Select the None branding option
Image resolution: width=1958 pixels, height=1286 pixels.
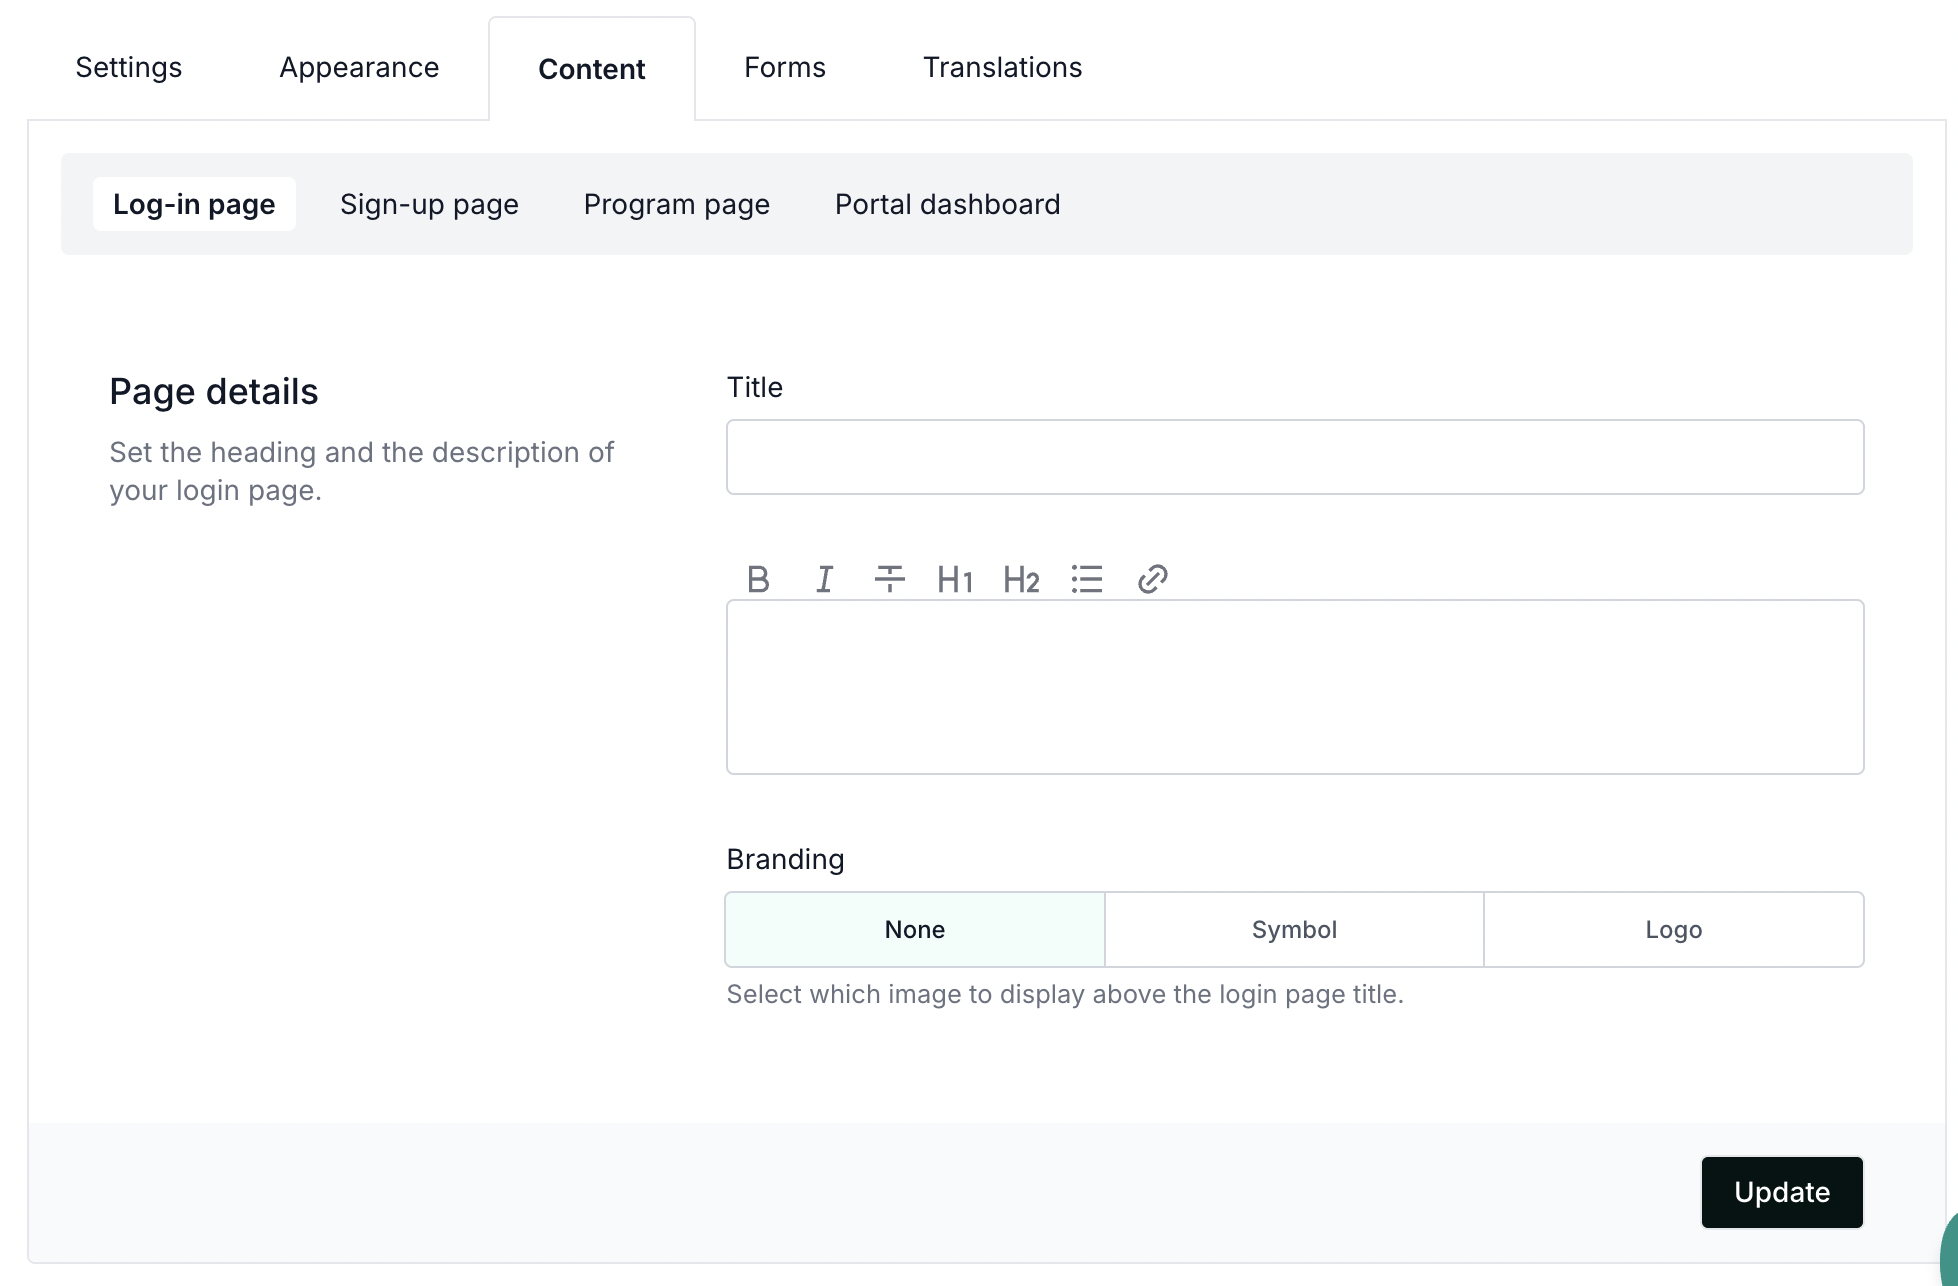tap(914, 929)
